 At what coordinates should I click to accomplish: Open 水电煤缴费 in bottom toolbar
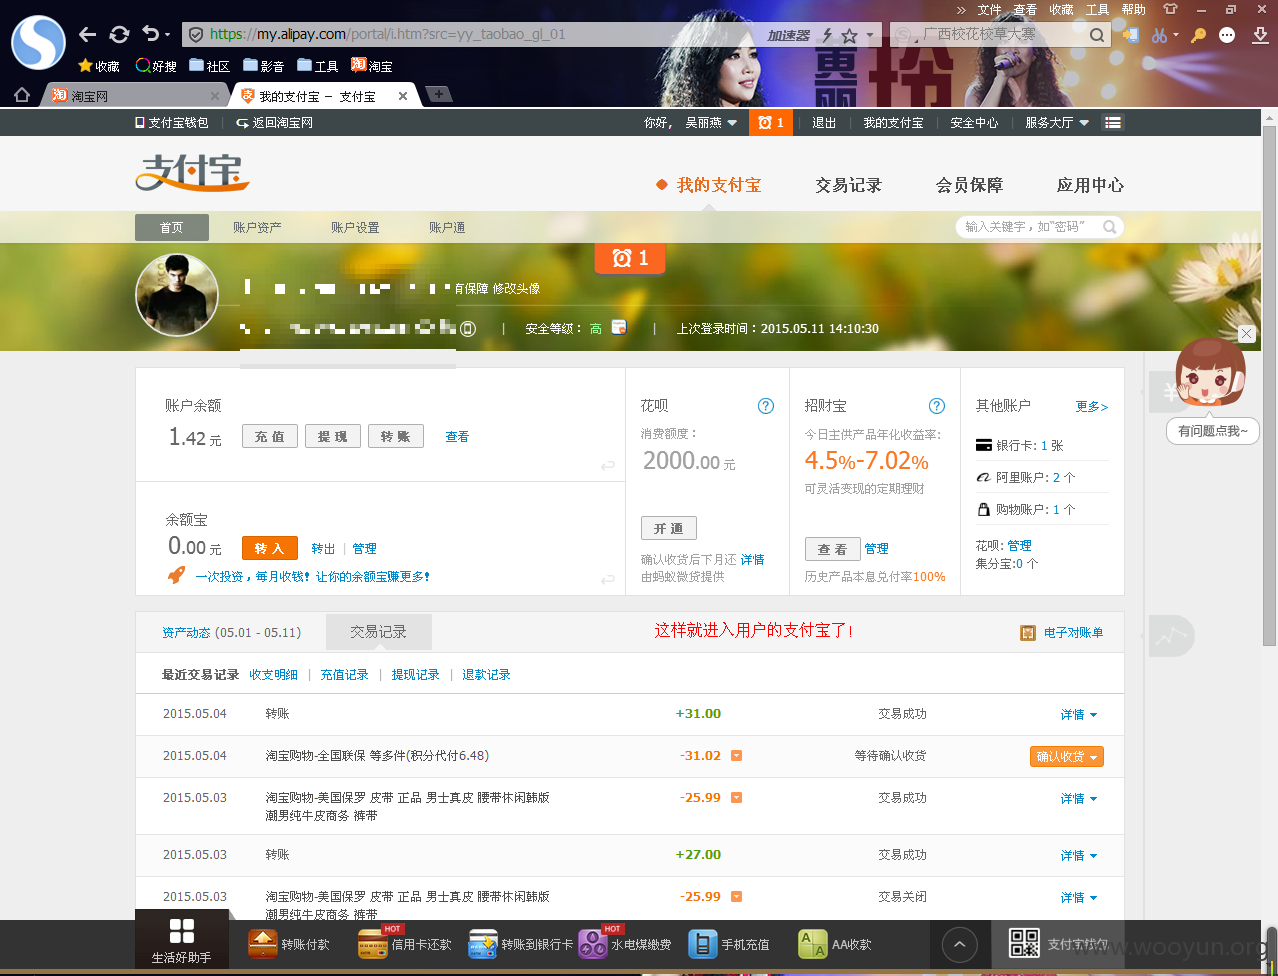coord(625,944)
